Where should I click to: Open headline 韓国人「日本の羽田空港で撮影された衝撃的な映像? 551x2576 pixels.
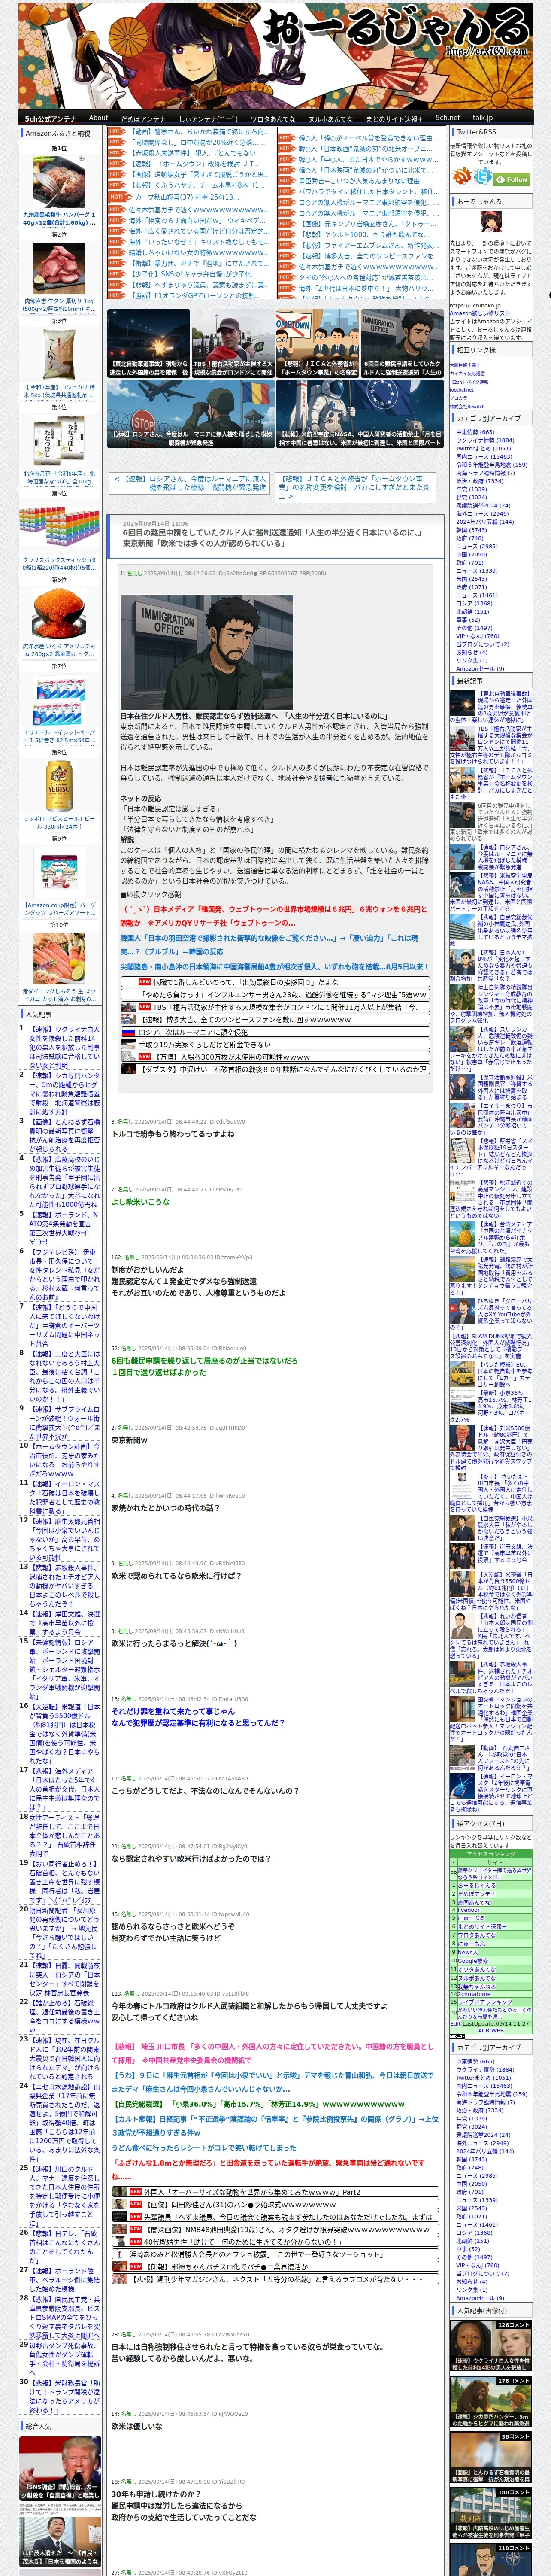(270, 944)
